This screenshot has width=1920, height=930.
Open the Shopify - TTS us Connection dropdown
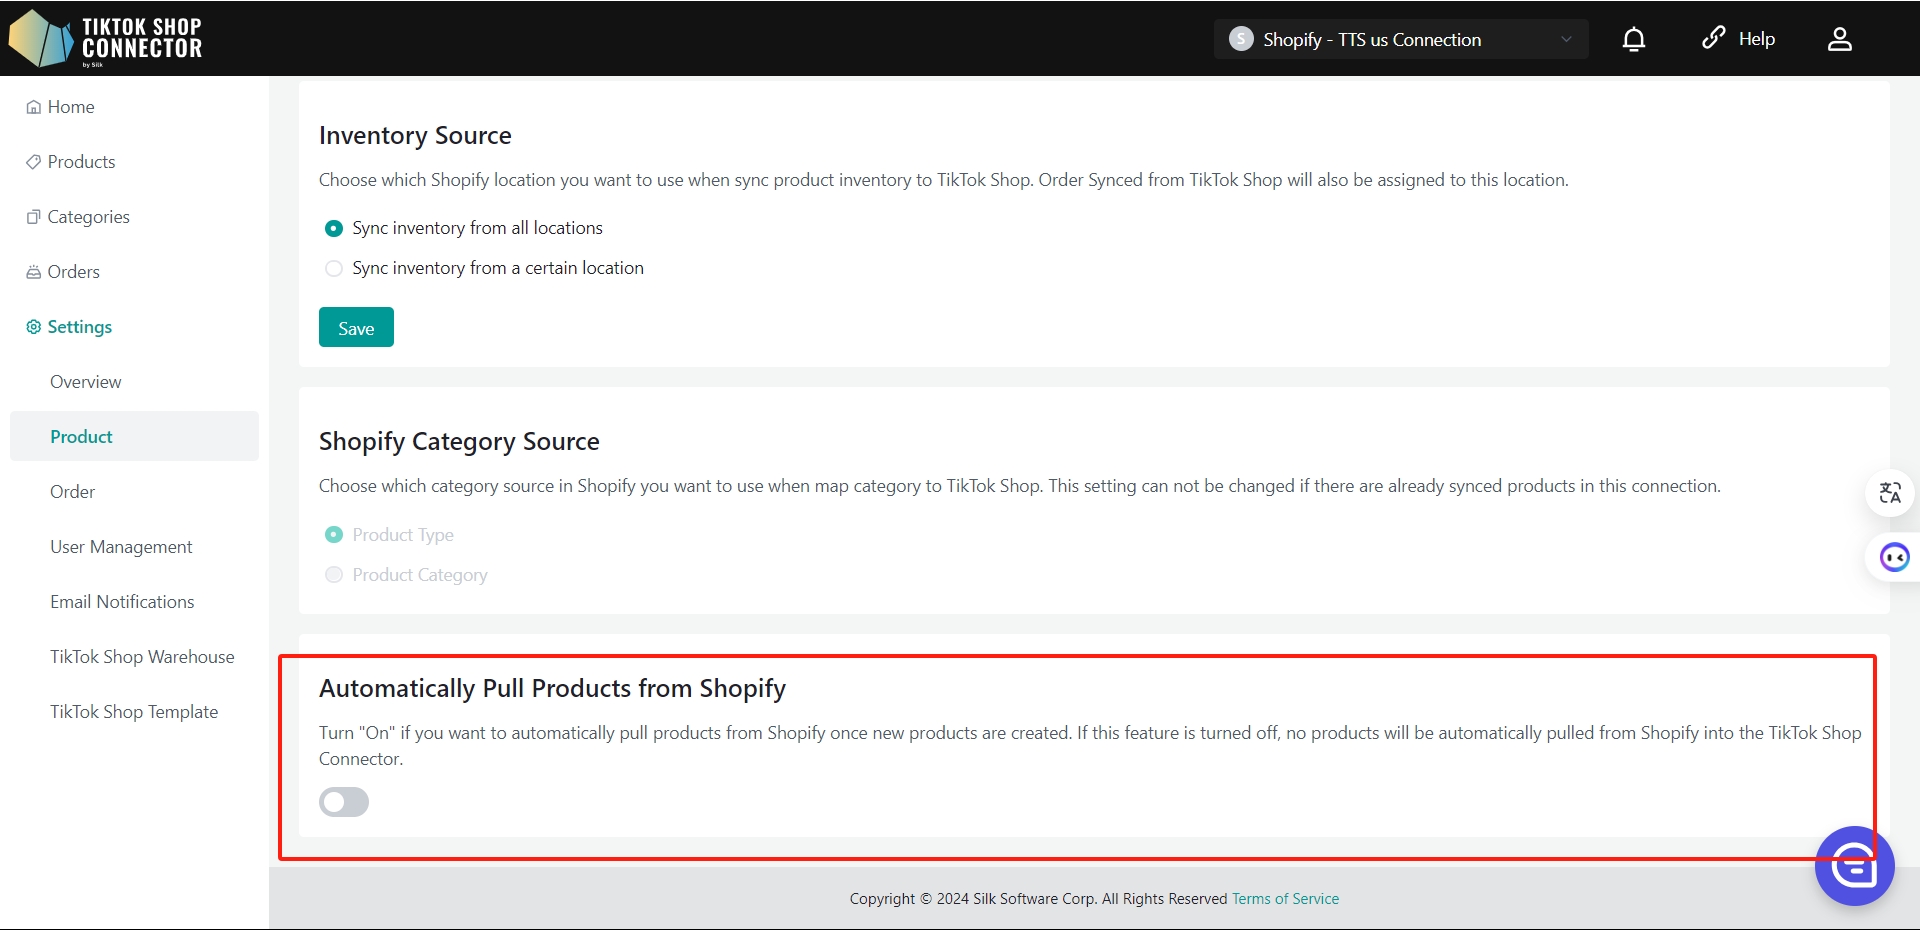coord(1401,39)
